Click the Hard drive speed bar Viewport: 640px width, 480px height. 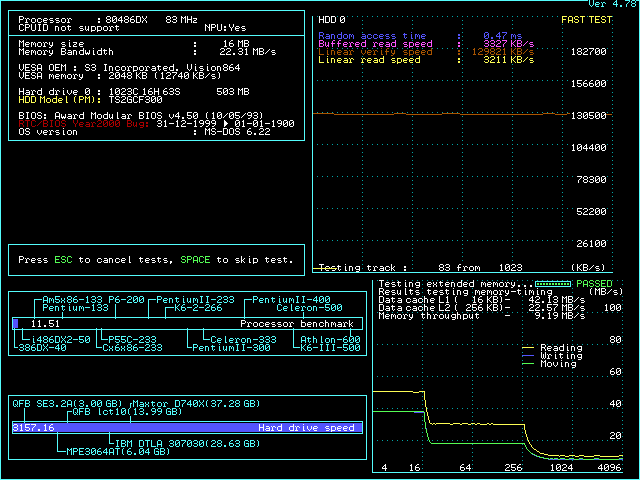click(x=188, y=428)
